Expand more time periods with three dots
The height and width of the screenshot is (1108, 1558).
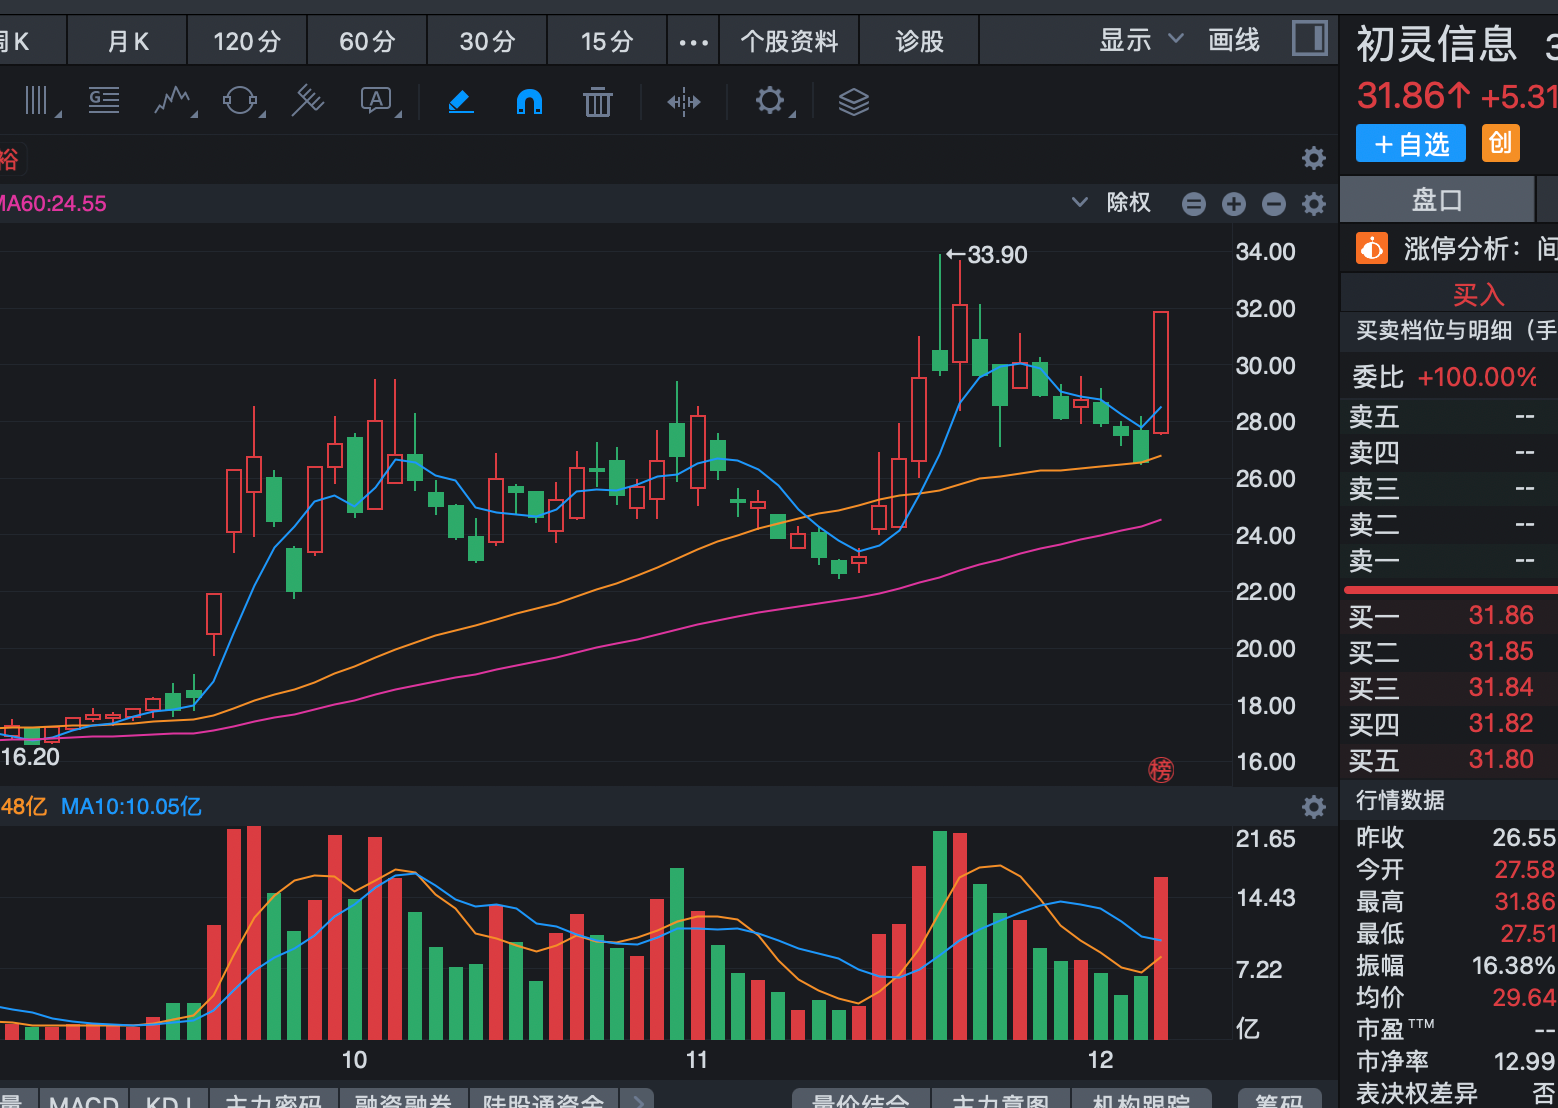tap(693, 42)
